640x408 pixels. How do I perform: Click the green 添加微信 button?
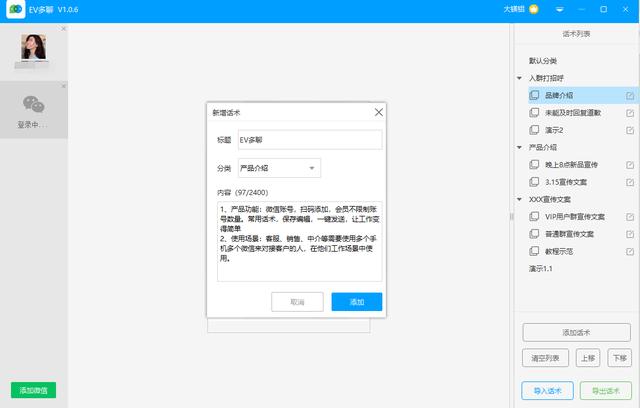33,390
